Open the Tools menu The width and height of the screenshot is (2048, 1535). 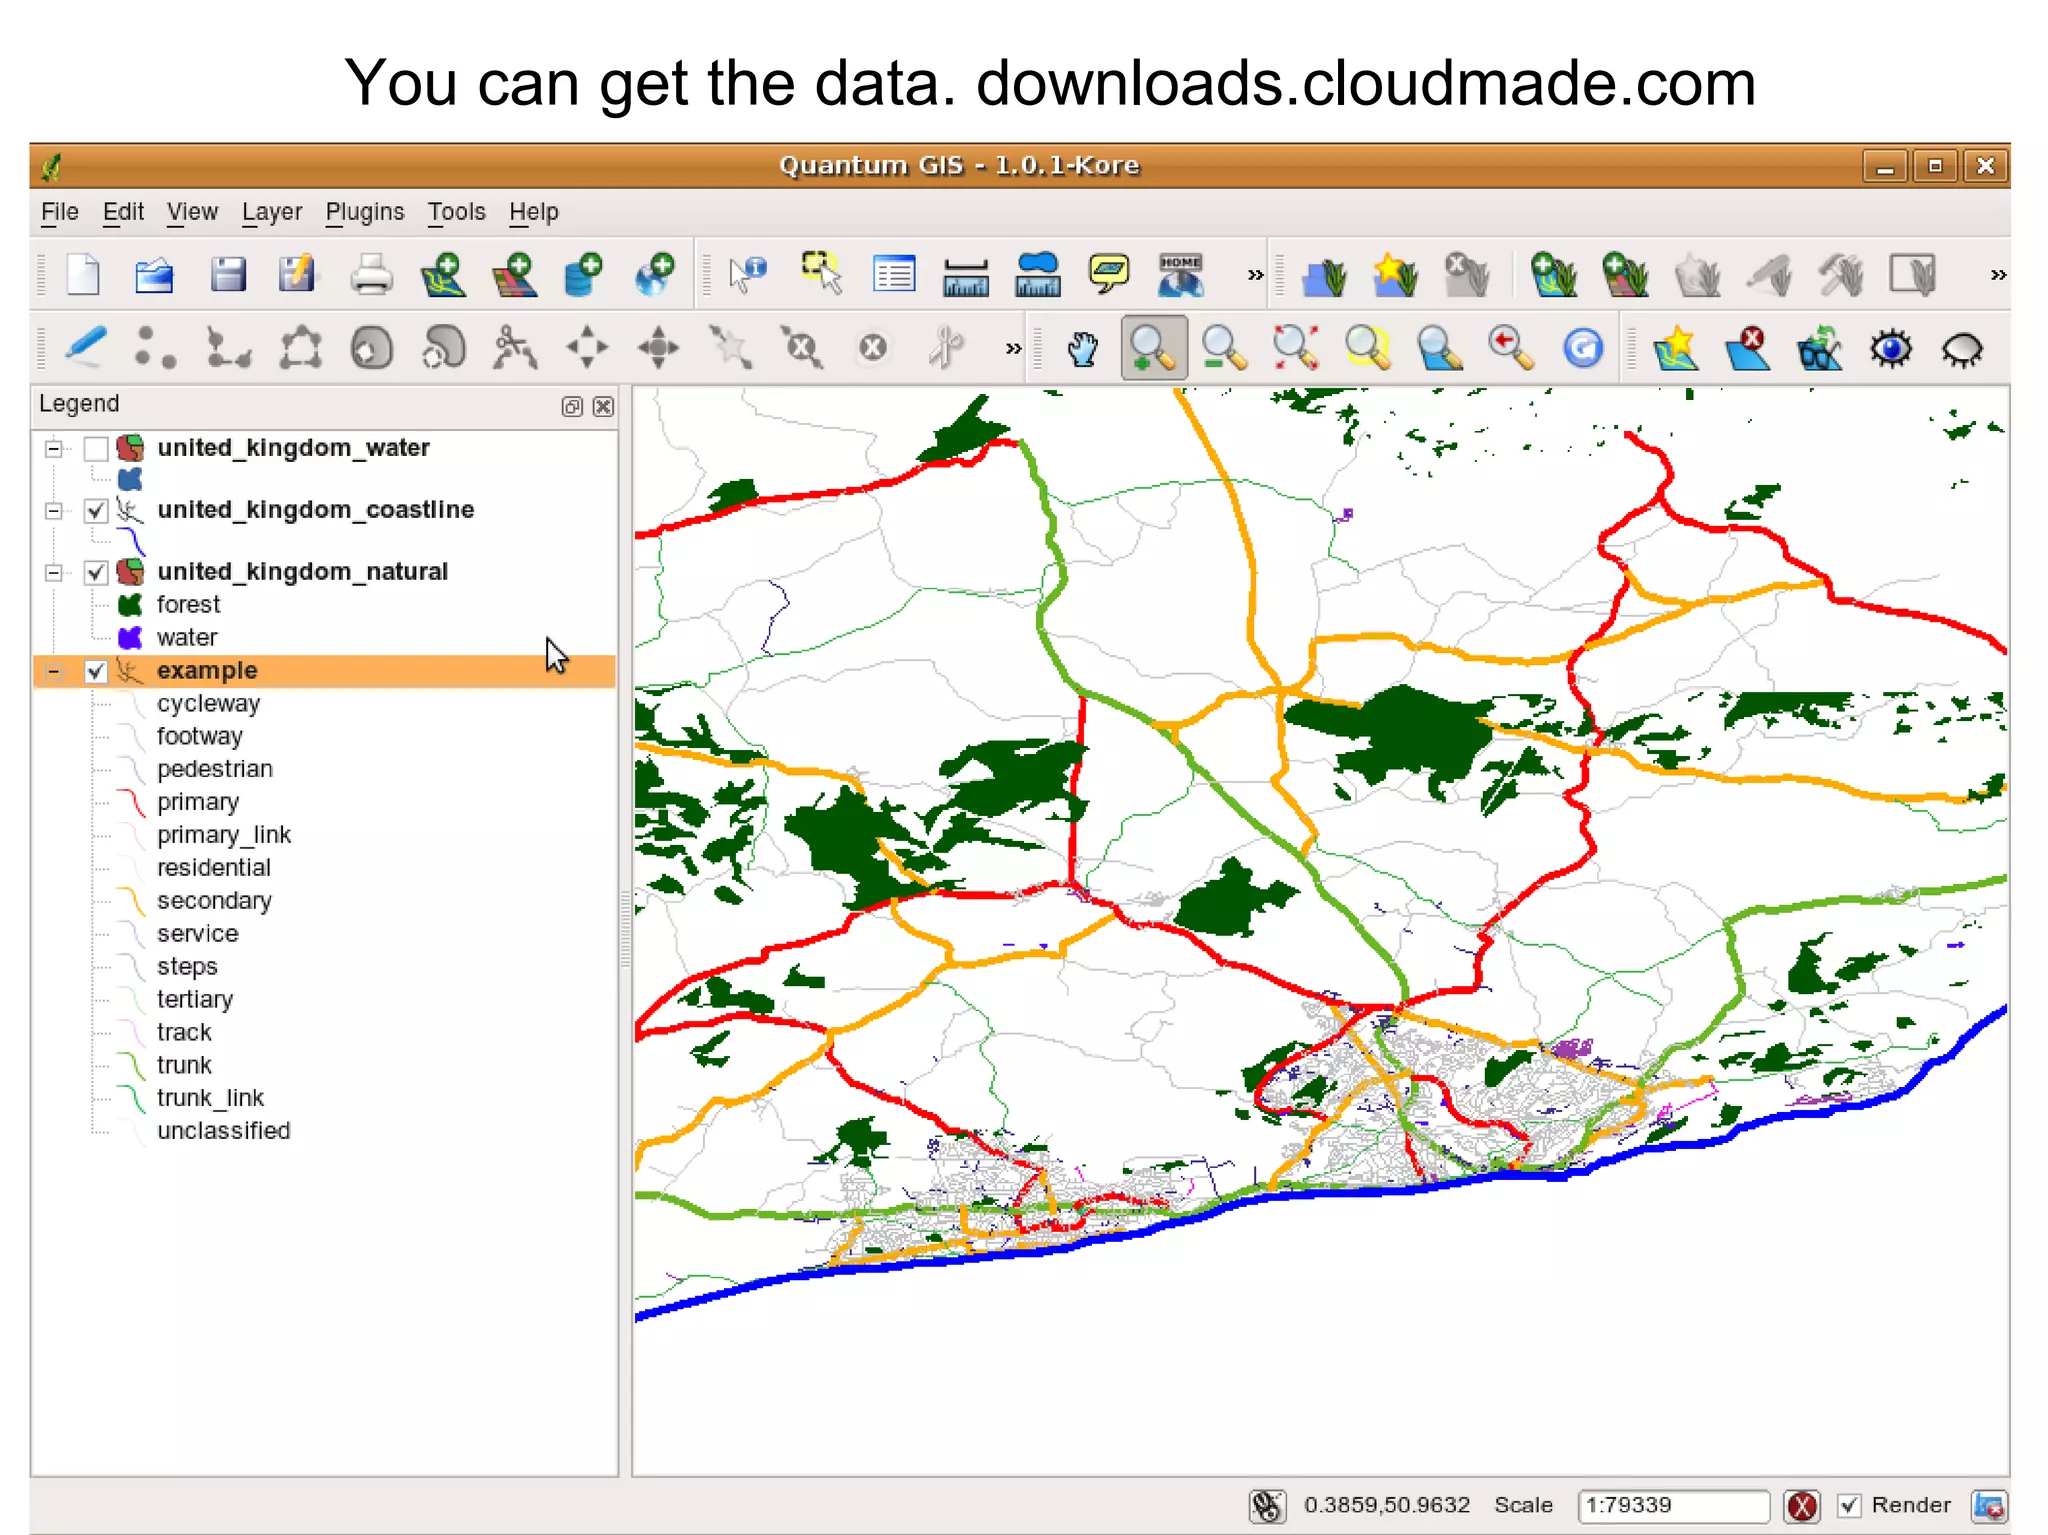click(457, 212)
